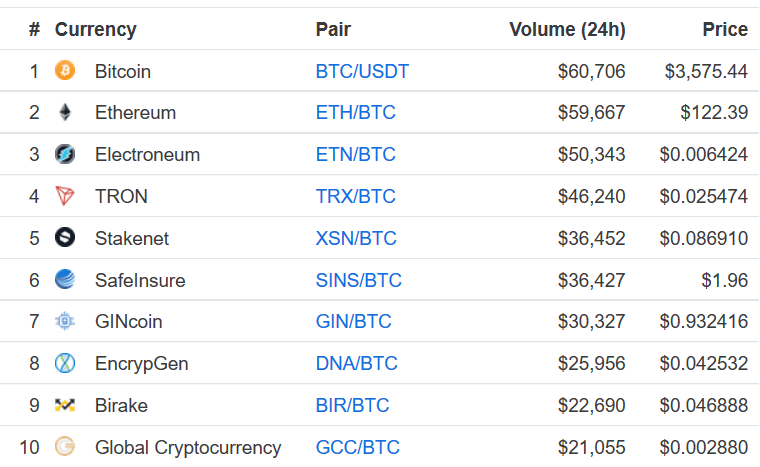Click the red TRON logo icon
This screenshot has width=760, height=467.
tap(65, 196)
